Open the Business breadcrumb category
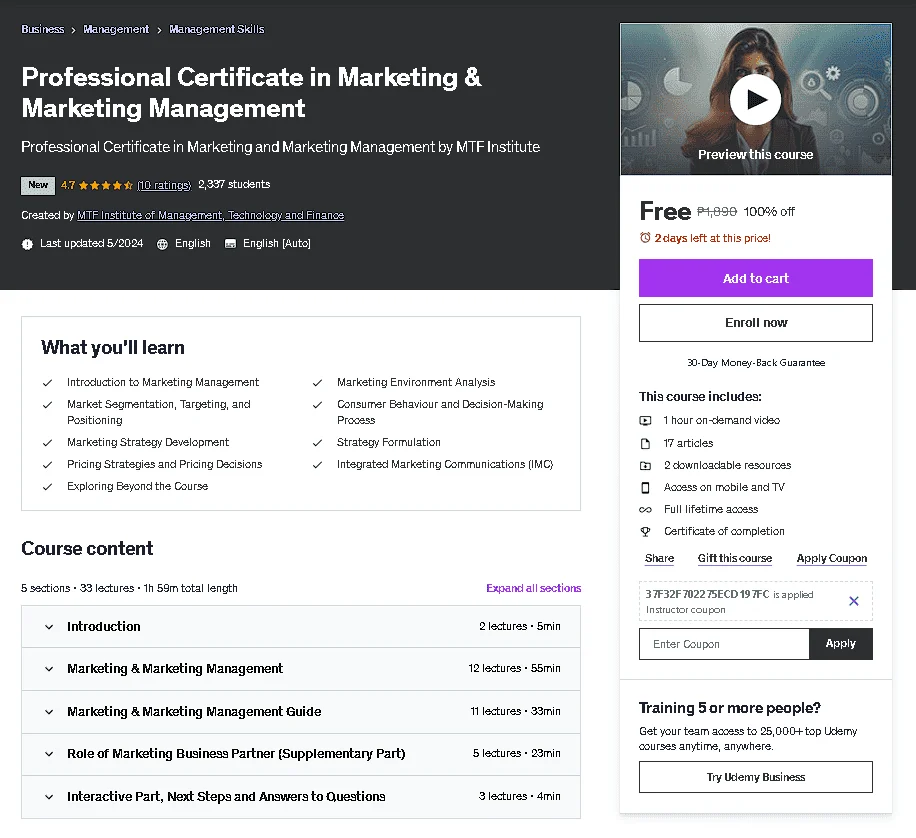 click(x=43, y=29)
